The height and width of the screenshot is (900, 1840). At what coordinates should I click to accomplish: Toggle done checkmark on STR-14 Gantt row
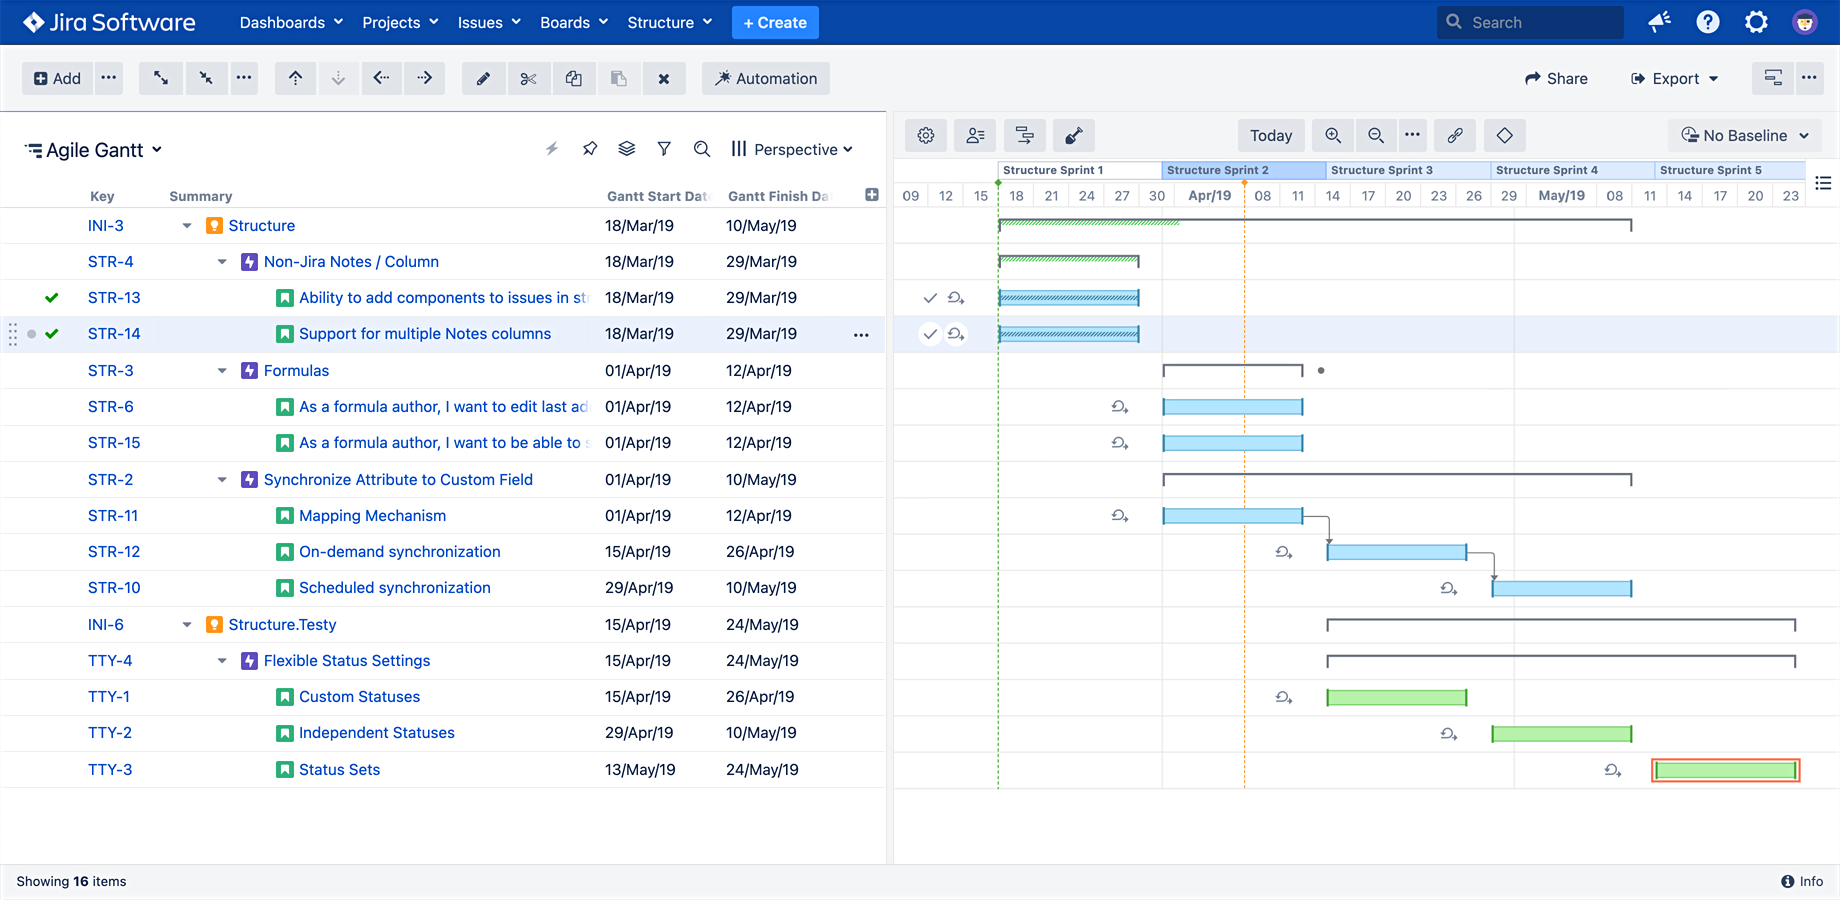pos(930,334)
